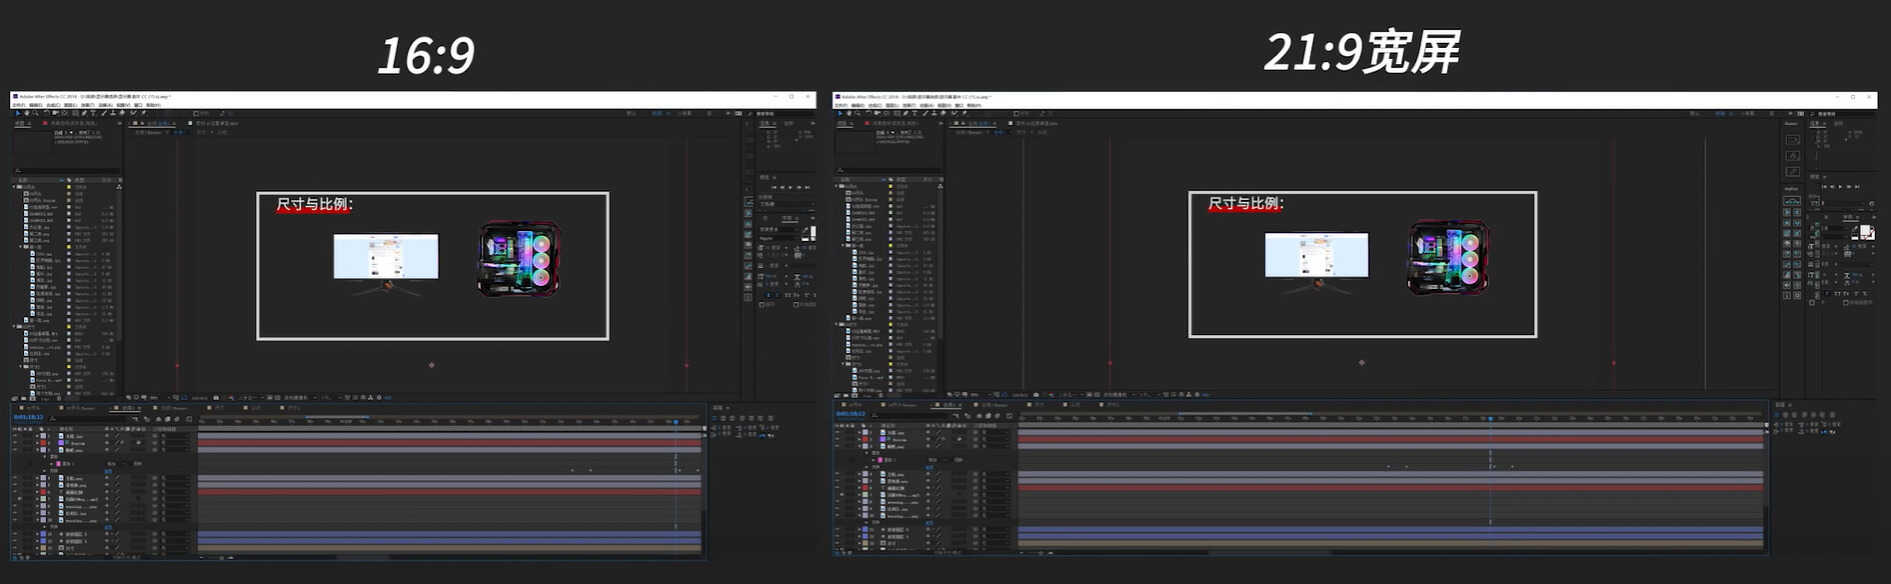This screenshot has width=1891, height=584.
Task: Collapse the first folder in the 21:9 project panel
Action: [x=838, y=187]
